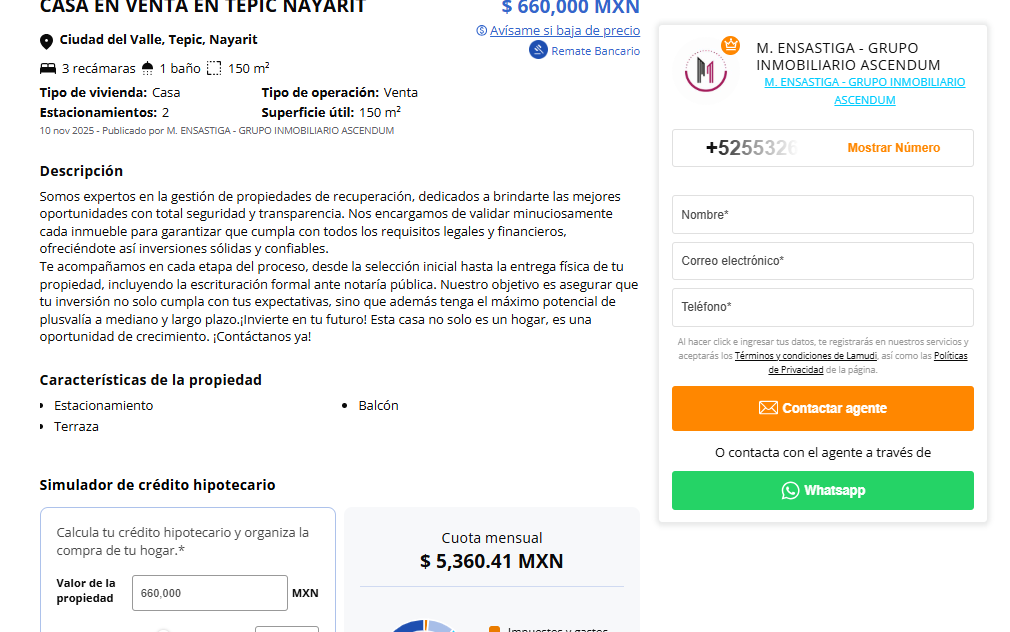Focus the Teléfono input field

[x=822, y=307]
